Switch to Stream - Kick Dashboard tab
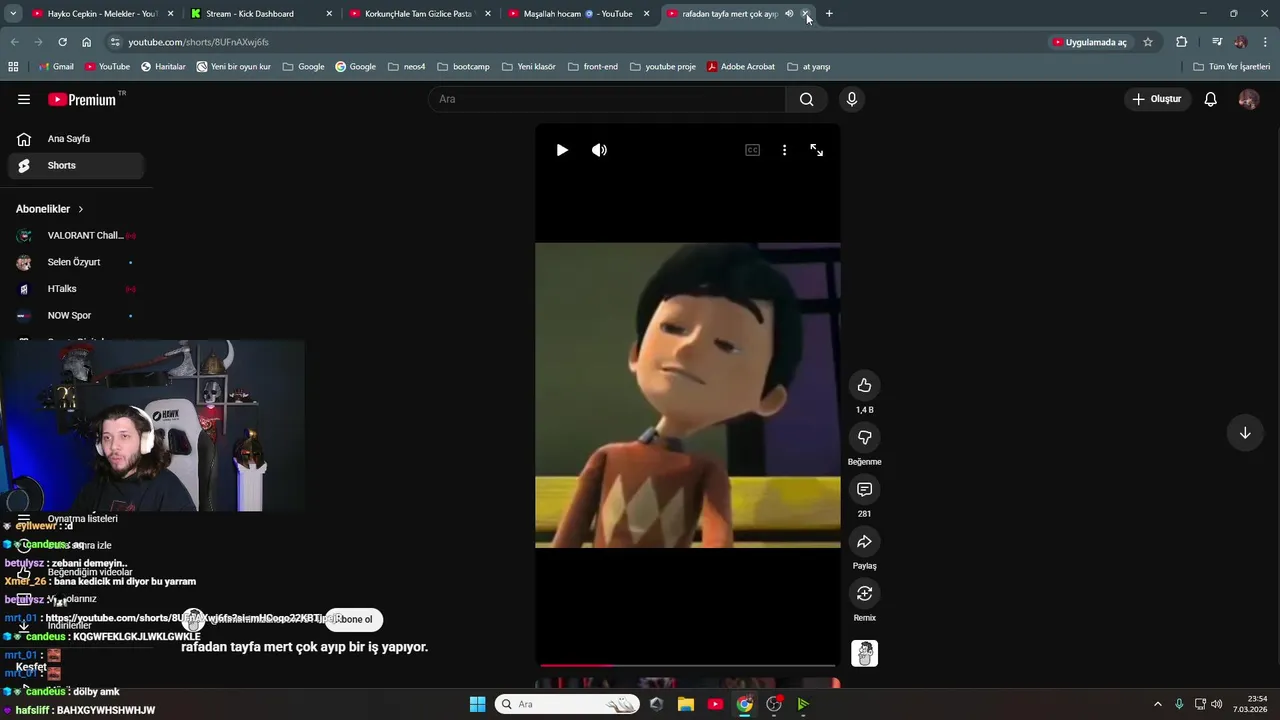 tap(260, 14)
